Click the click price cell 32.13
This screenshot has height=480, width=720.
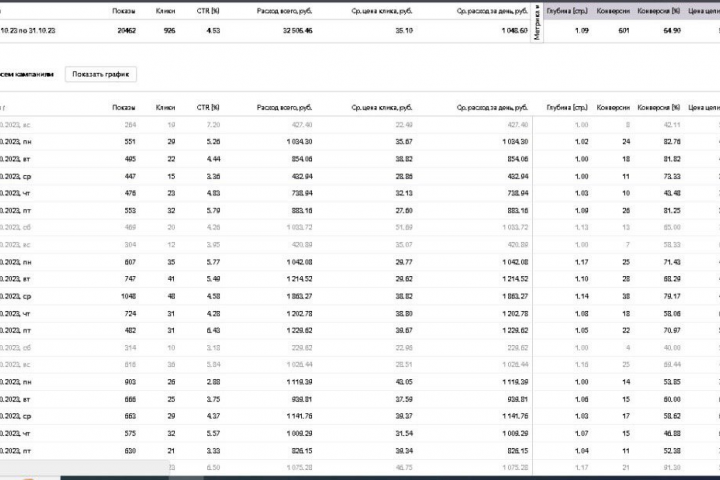[404, 193]
